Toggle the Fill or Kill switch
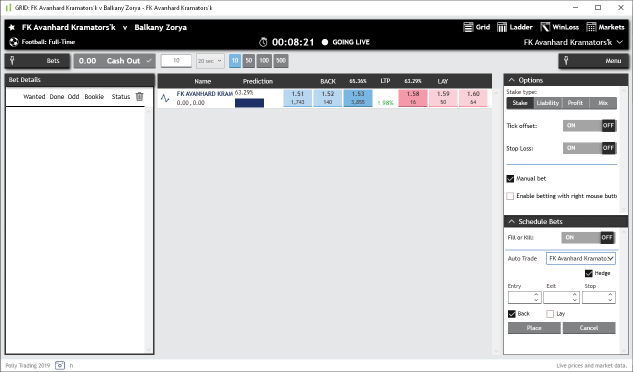The image size is (633, 372). pos(588,237)
